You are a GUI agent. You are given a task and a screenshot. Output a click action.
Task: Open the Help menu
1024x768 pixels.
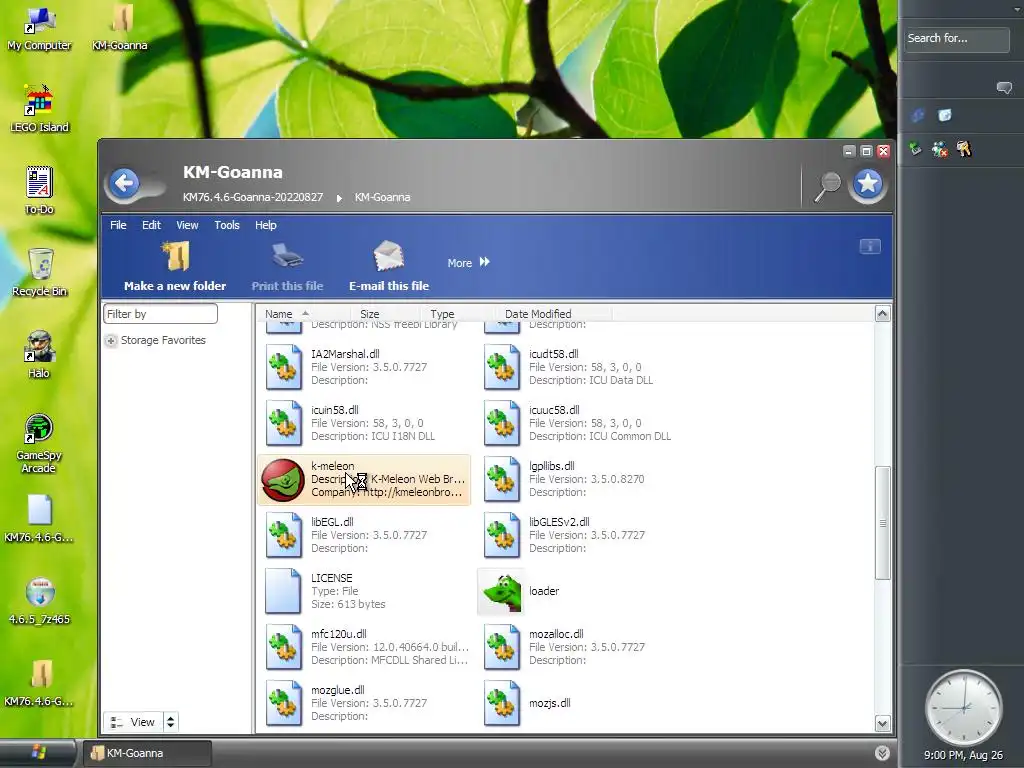265,225
